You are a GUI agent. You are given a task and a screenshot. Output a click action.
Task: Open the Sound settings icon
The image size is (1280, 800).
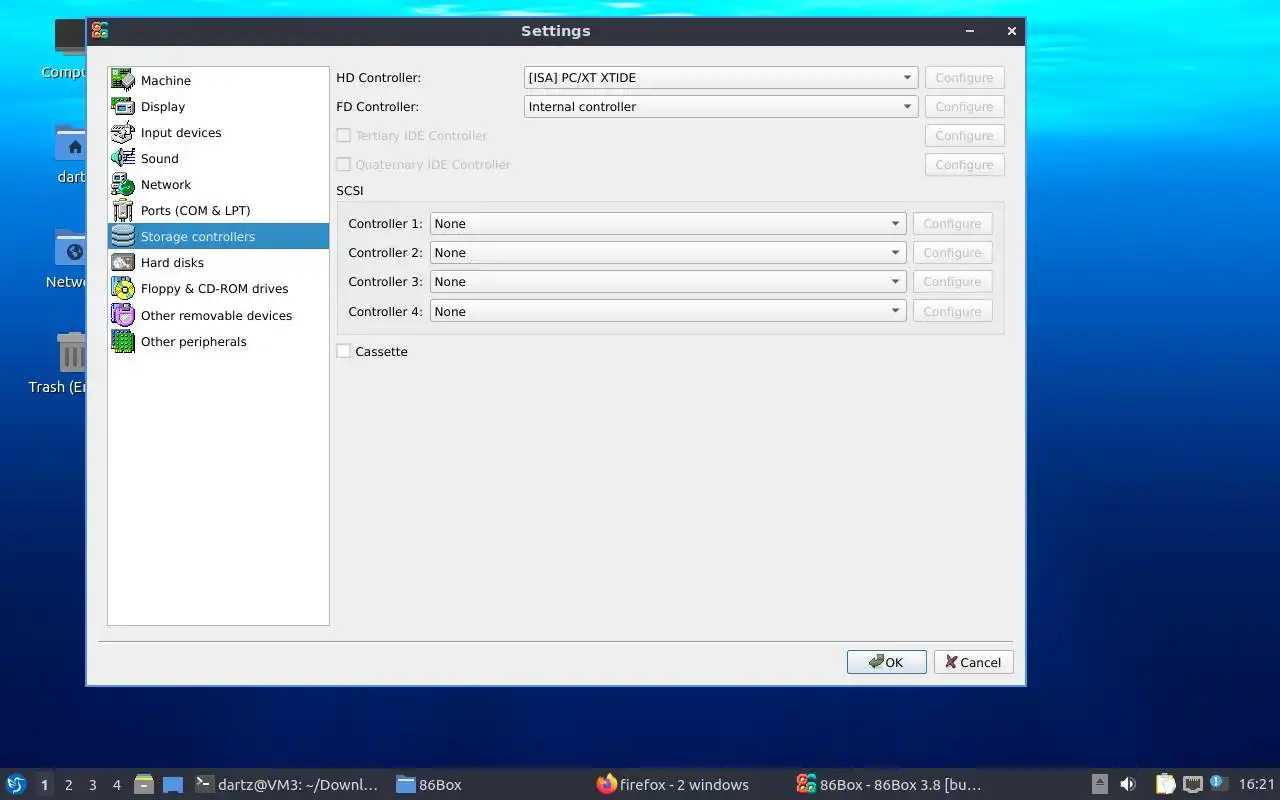pyautogui.click(x=123, y=158)
